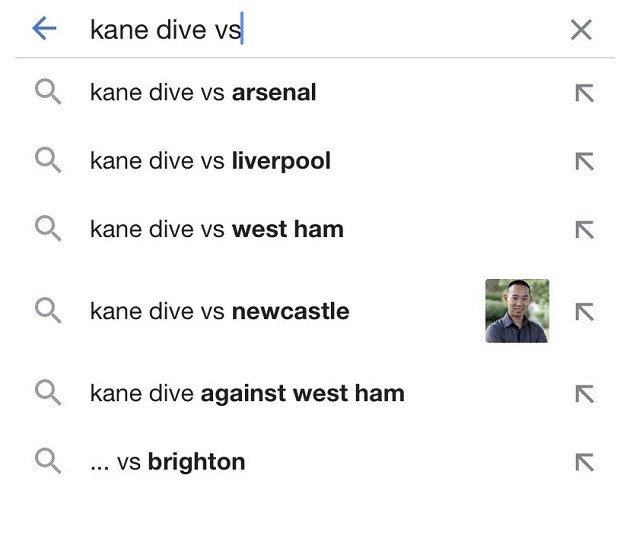Image resolution: width=630 pixels, height=535 pixels.
Task: Tap the arrow icon for 'vs west ham'
Action: (584, 230)
